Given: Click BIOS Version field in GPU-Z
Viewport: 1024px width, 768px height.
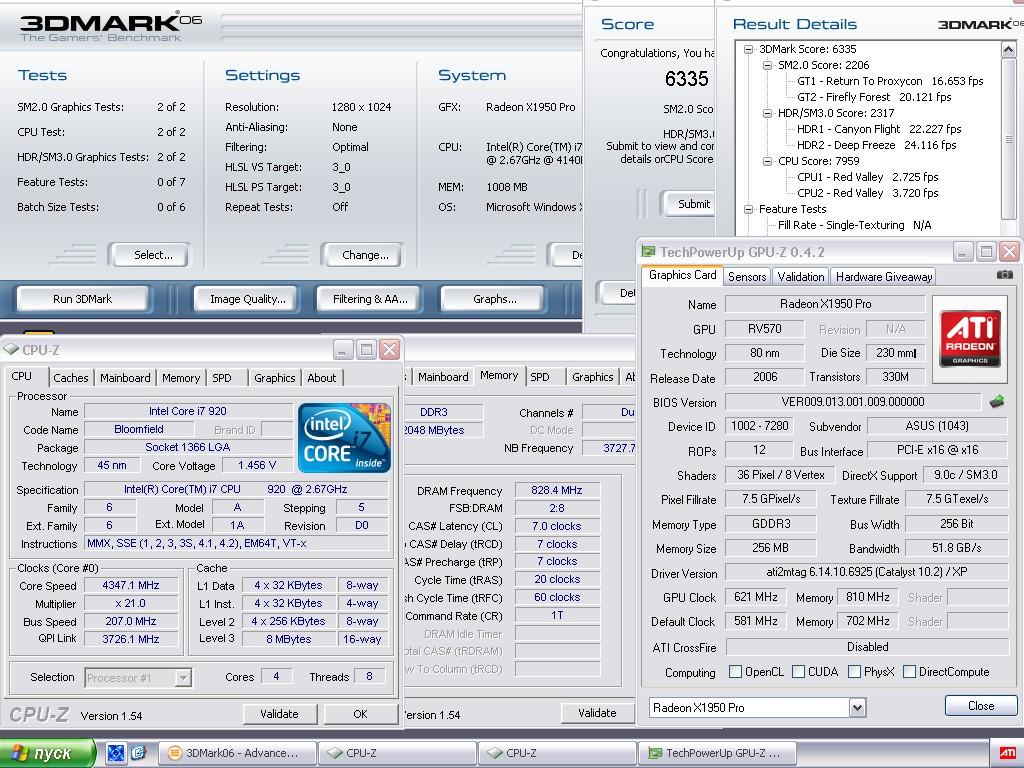Looking at the screenshot, I should click(853, 402).
